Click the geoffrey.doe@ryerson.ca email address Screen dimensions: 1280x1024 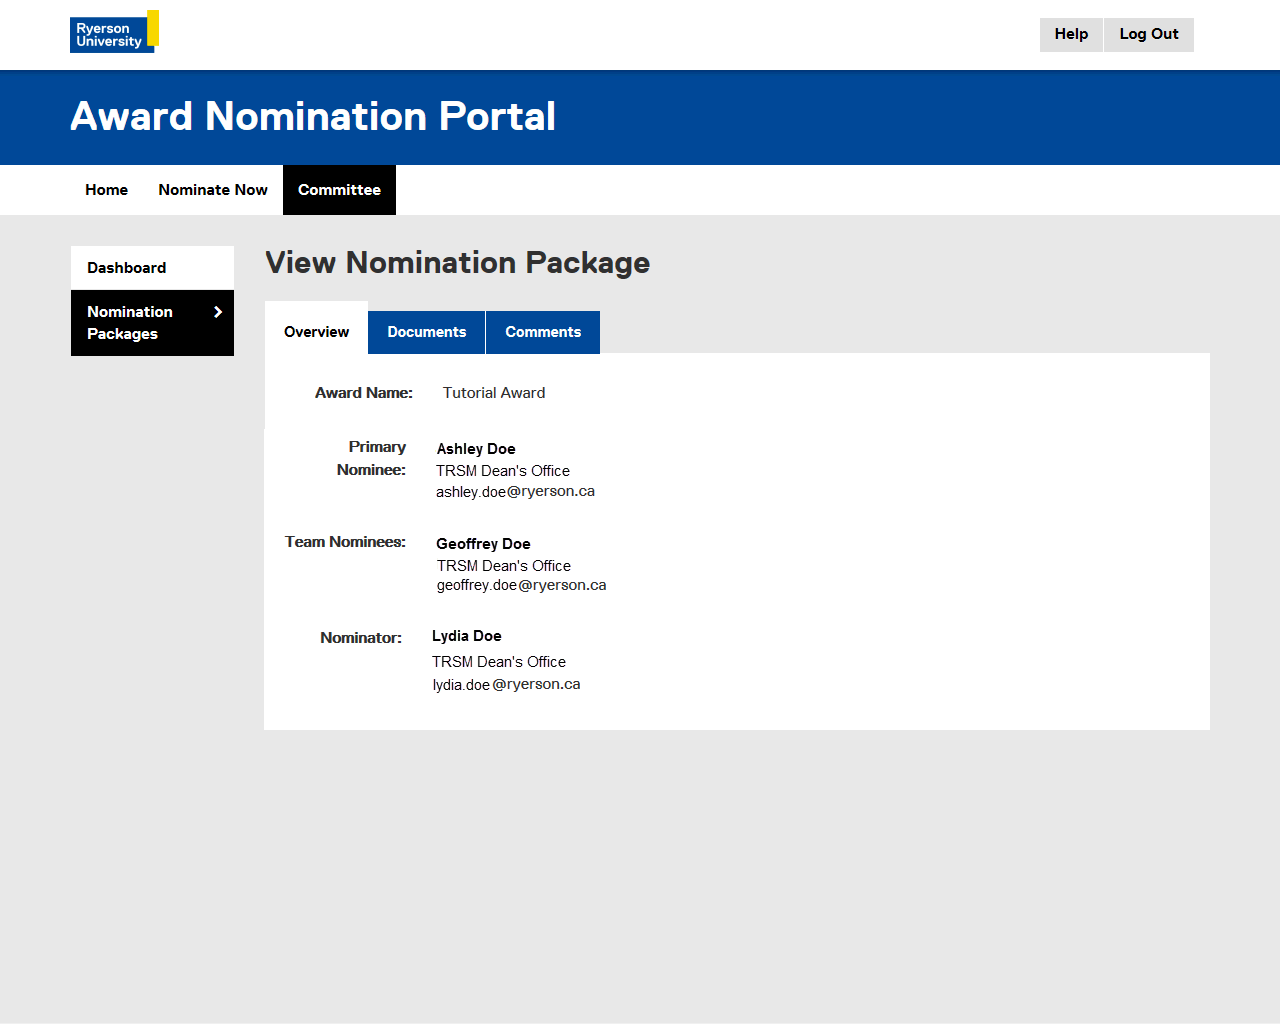click(x=521, y=586)
